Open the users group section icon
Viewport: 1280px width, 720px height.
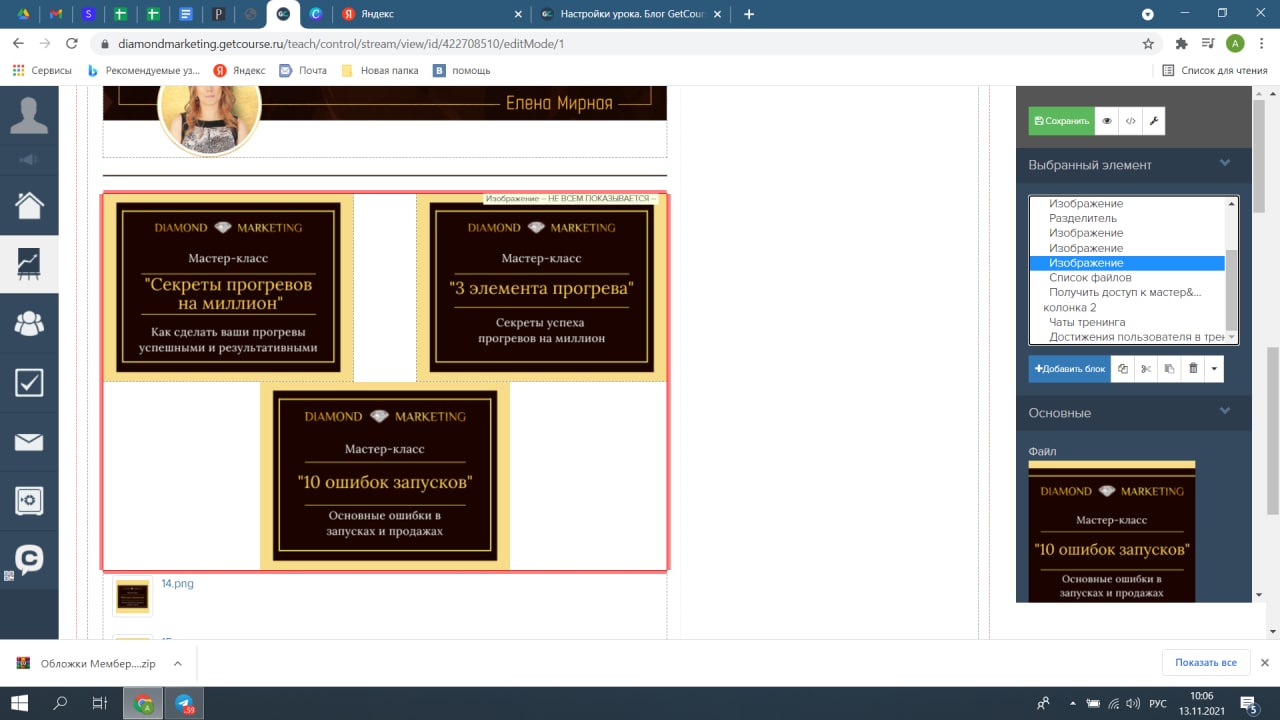click(29, 322)
